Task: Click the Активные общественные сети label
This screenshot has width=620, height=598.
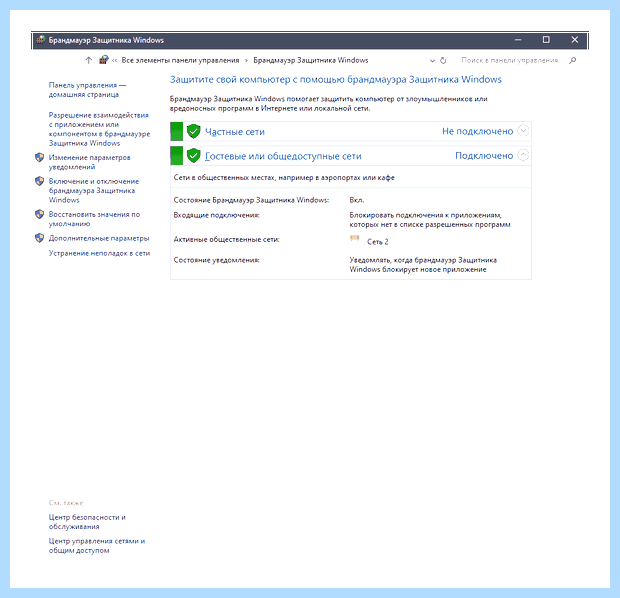Action: [226, 240]
